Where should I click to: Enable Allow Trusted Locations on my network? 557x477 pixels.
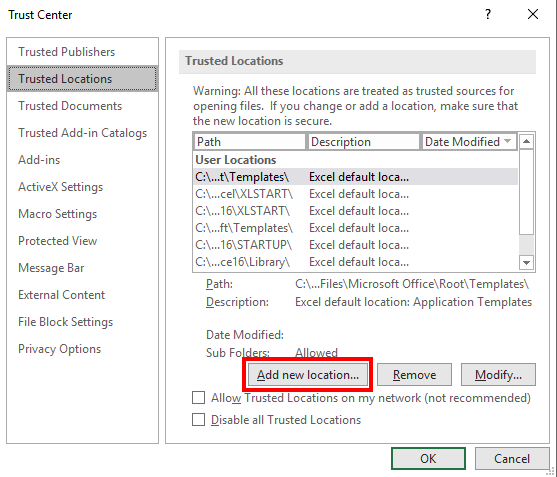point(198,398)
